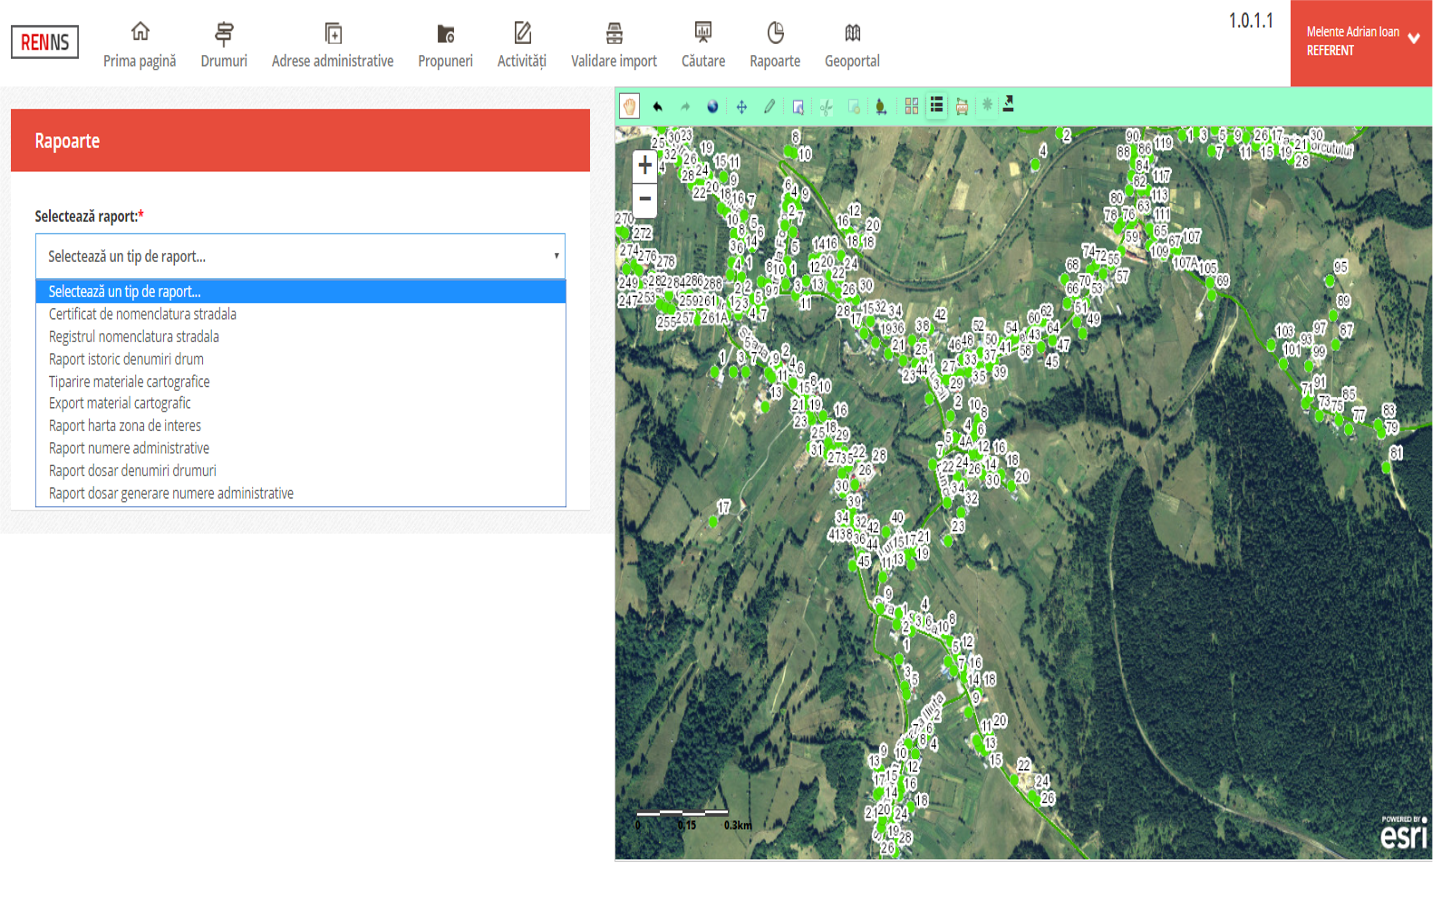Viewport: 1433px width, 904px height.
Task: Click the back arrow in map toolbar
Action: [x=657, y=106]
